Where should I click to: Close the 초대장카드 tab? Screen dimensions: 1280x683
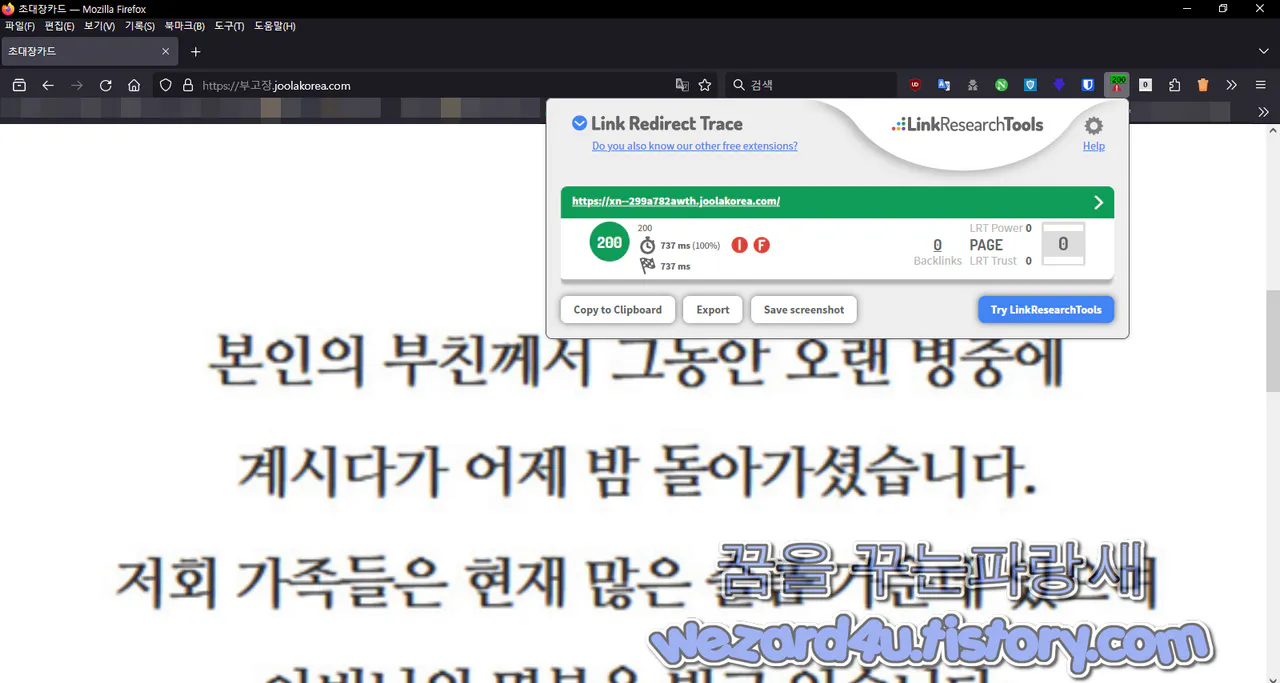pyautogui.click(x=166, y=51)
